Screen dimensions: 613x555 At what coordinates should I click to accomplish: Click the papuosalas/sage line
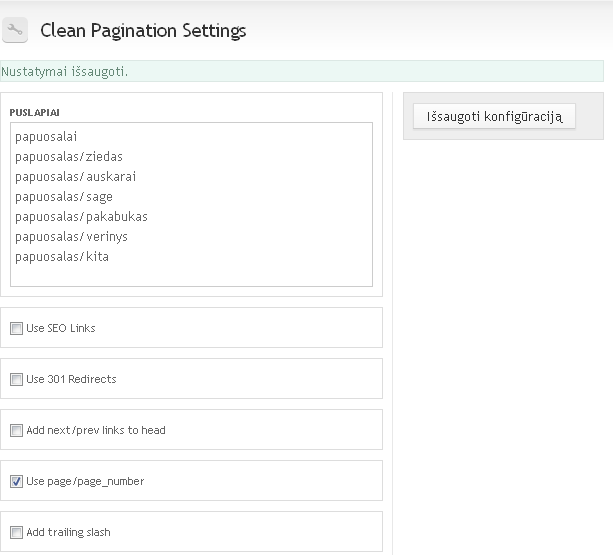64,197
